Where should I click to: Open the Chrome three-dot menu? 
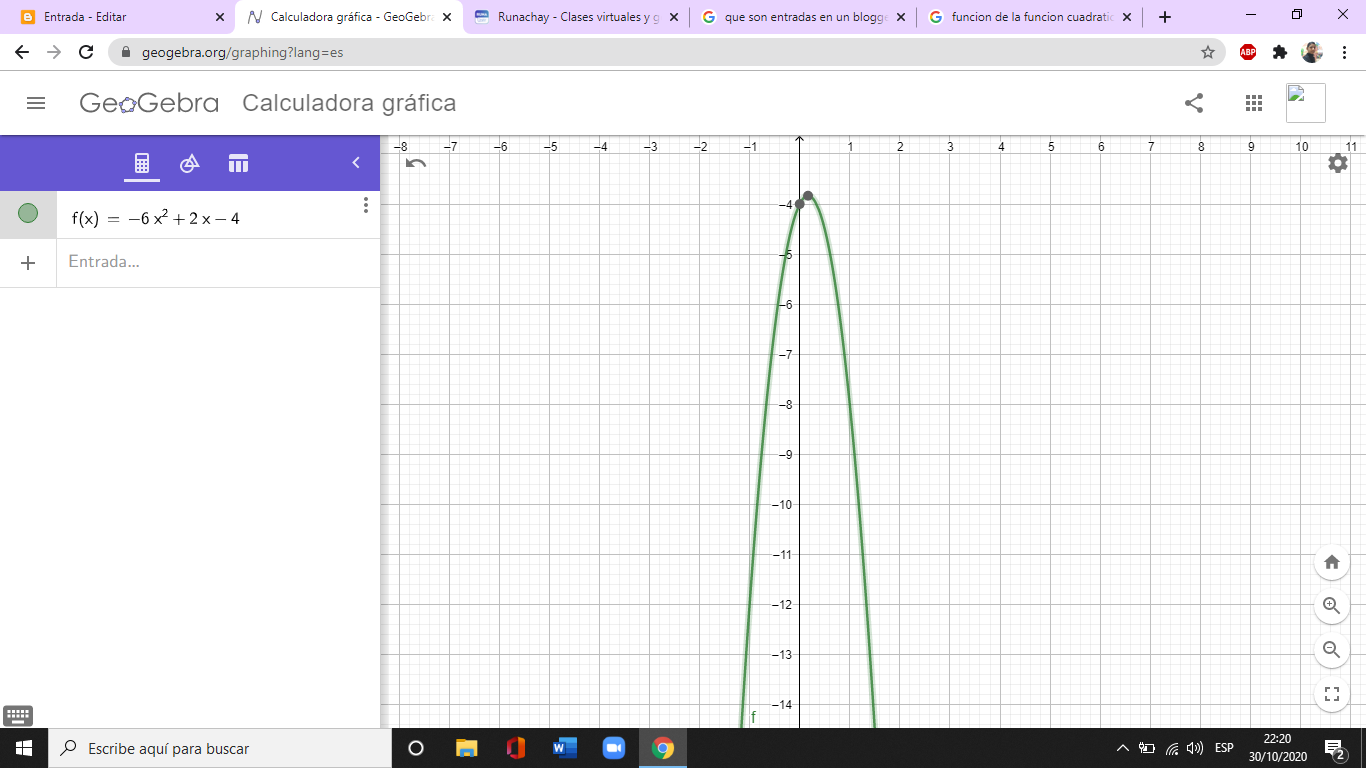1344,52
